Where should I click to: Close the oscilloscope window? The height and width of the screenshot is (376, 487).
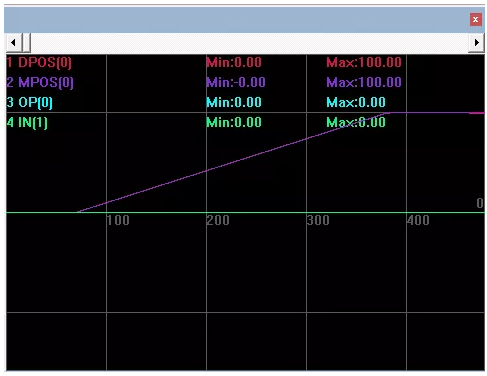(x=476, y=19)
